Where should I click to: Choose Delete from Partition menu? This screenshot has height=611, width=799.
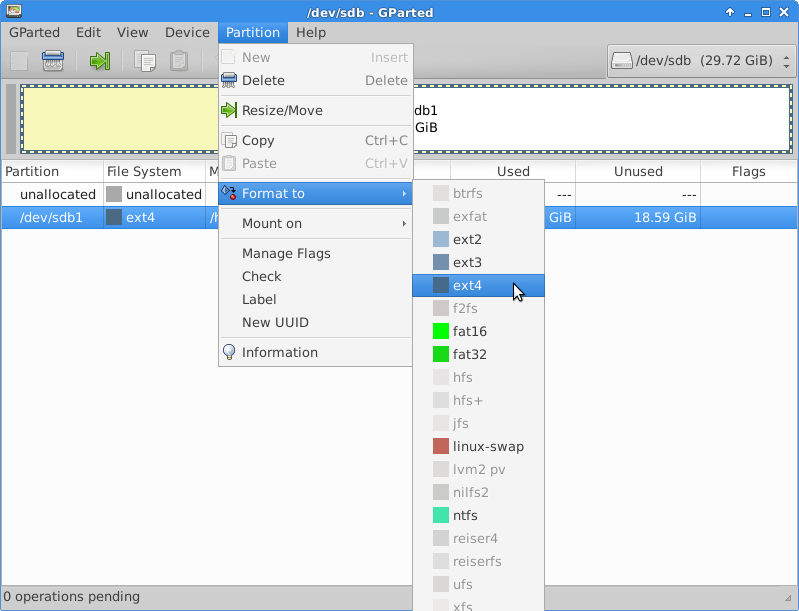[315, 81]
